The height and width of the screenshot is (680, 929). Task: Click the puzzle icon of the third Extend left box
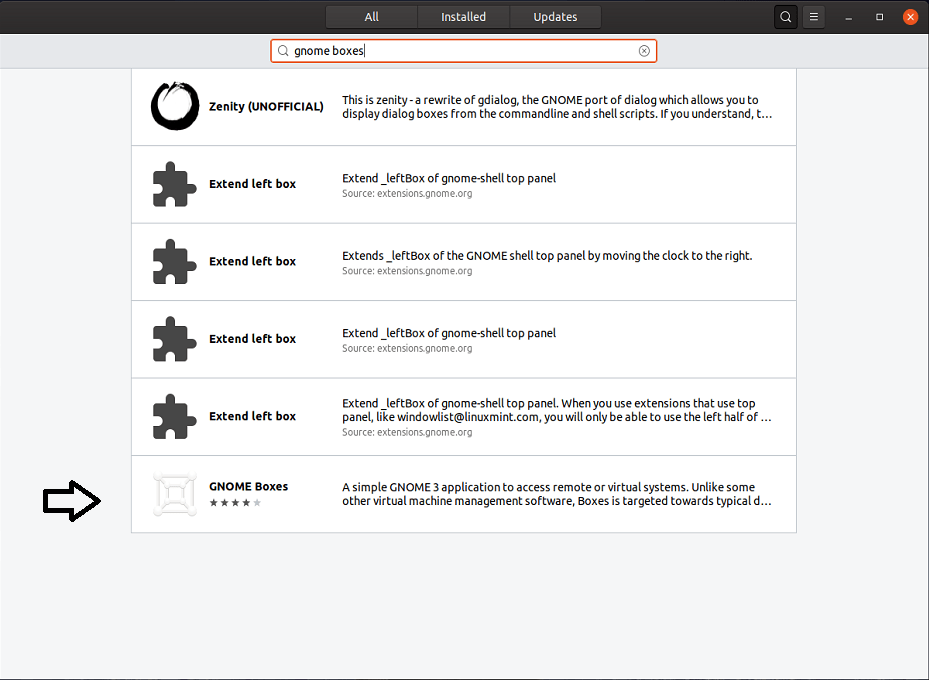tap(174, 338)
